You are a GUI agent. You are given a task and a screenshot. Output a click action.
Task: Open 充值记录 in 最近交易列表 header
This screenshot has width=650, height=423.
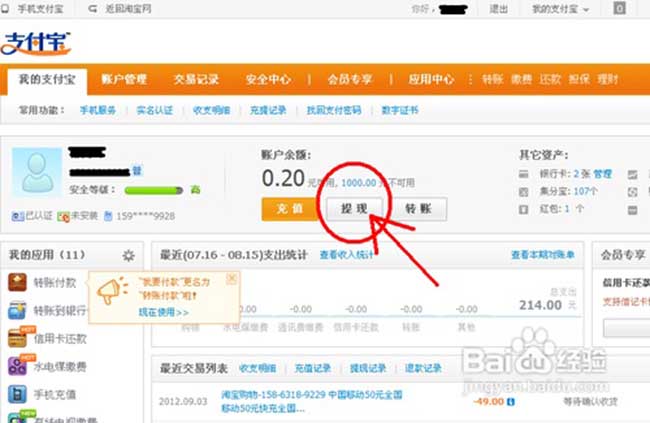[313, 368]
